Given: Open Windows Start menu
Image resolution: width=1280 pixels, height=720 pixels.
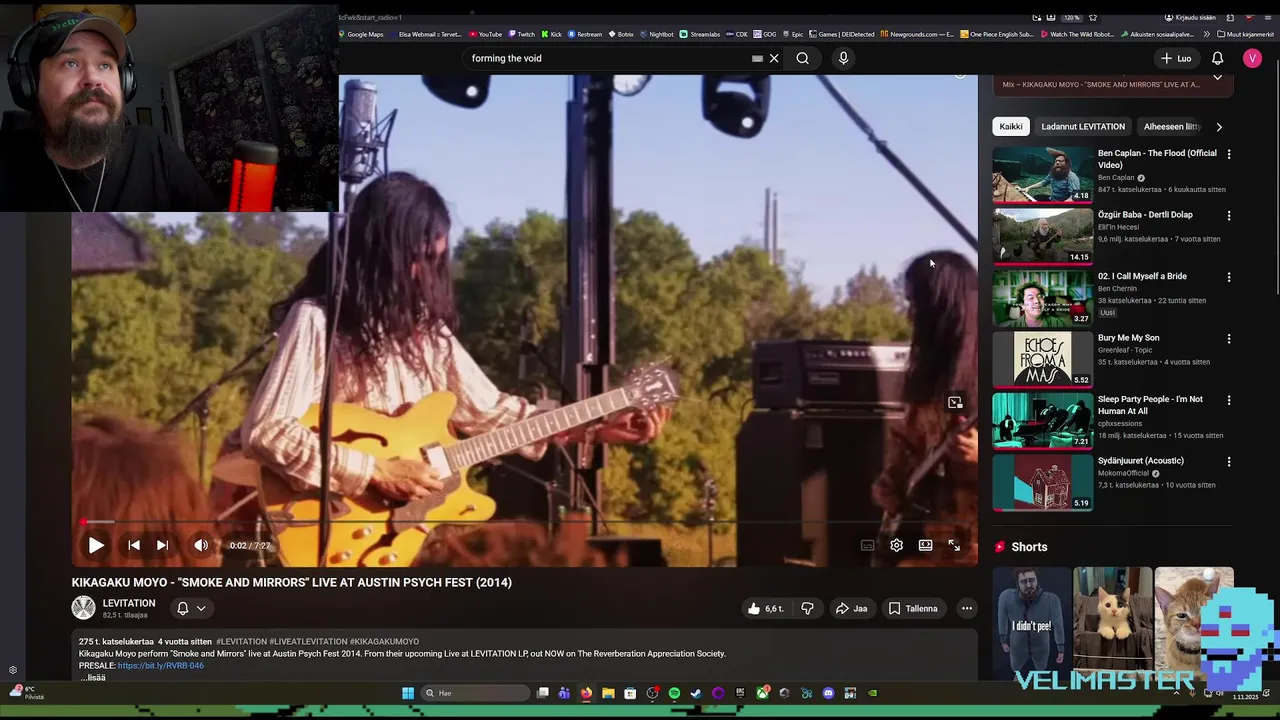Looking at the screenshot, I should pos(408,693).
